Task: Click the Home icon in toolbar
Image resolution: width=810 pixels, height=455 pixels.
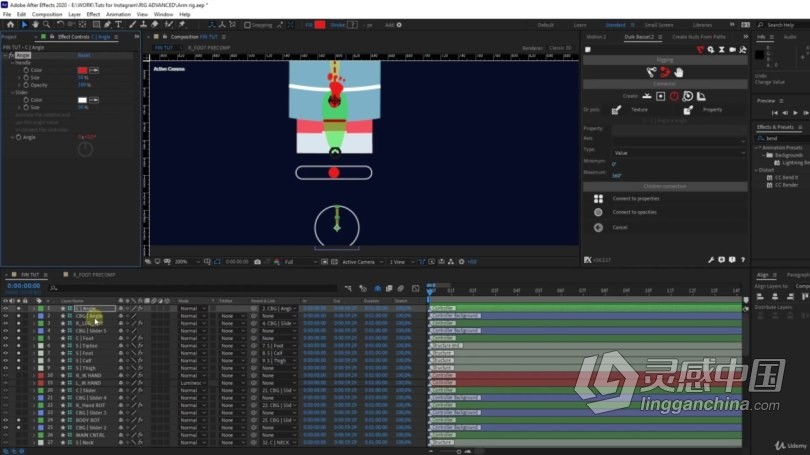Action: click(10, 24)
